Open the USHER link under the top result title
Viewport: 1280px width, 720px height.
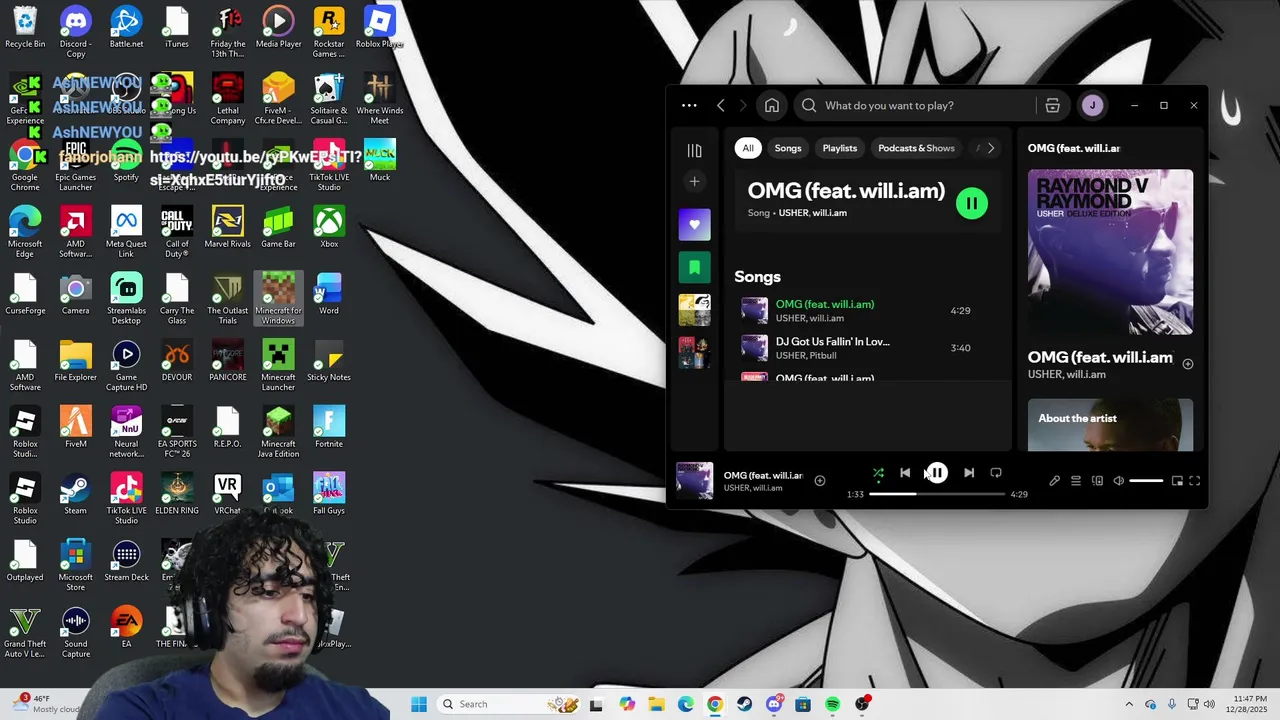(794, 213)
